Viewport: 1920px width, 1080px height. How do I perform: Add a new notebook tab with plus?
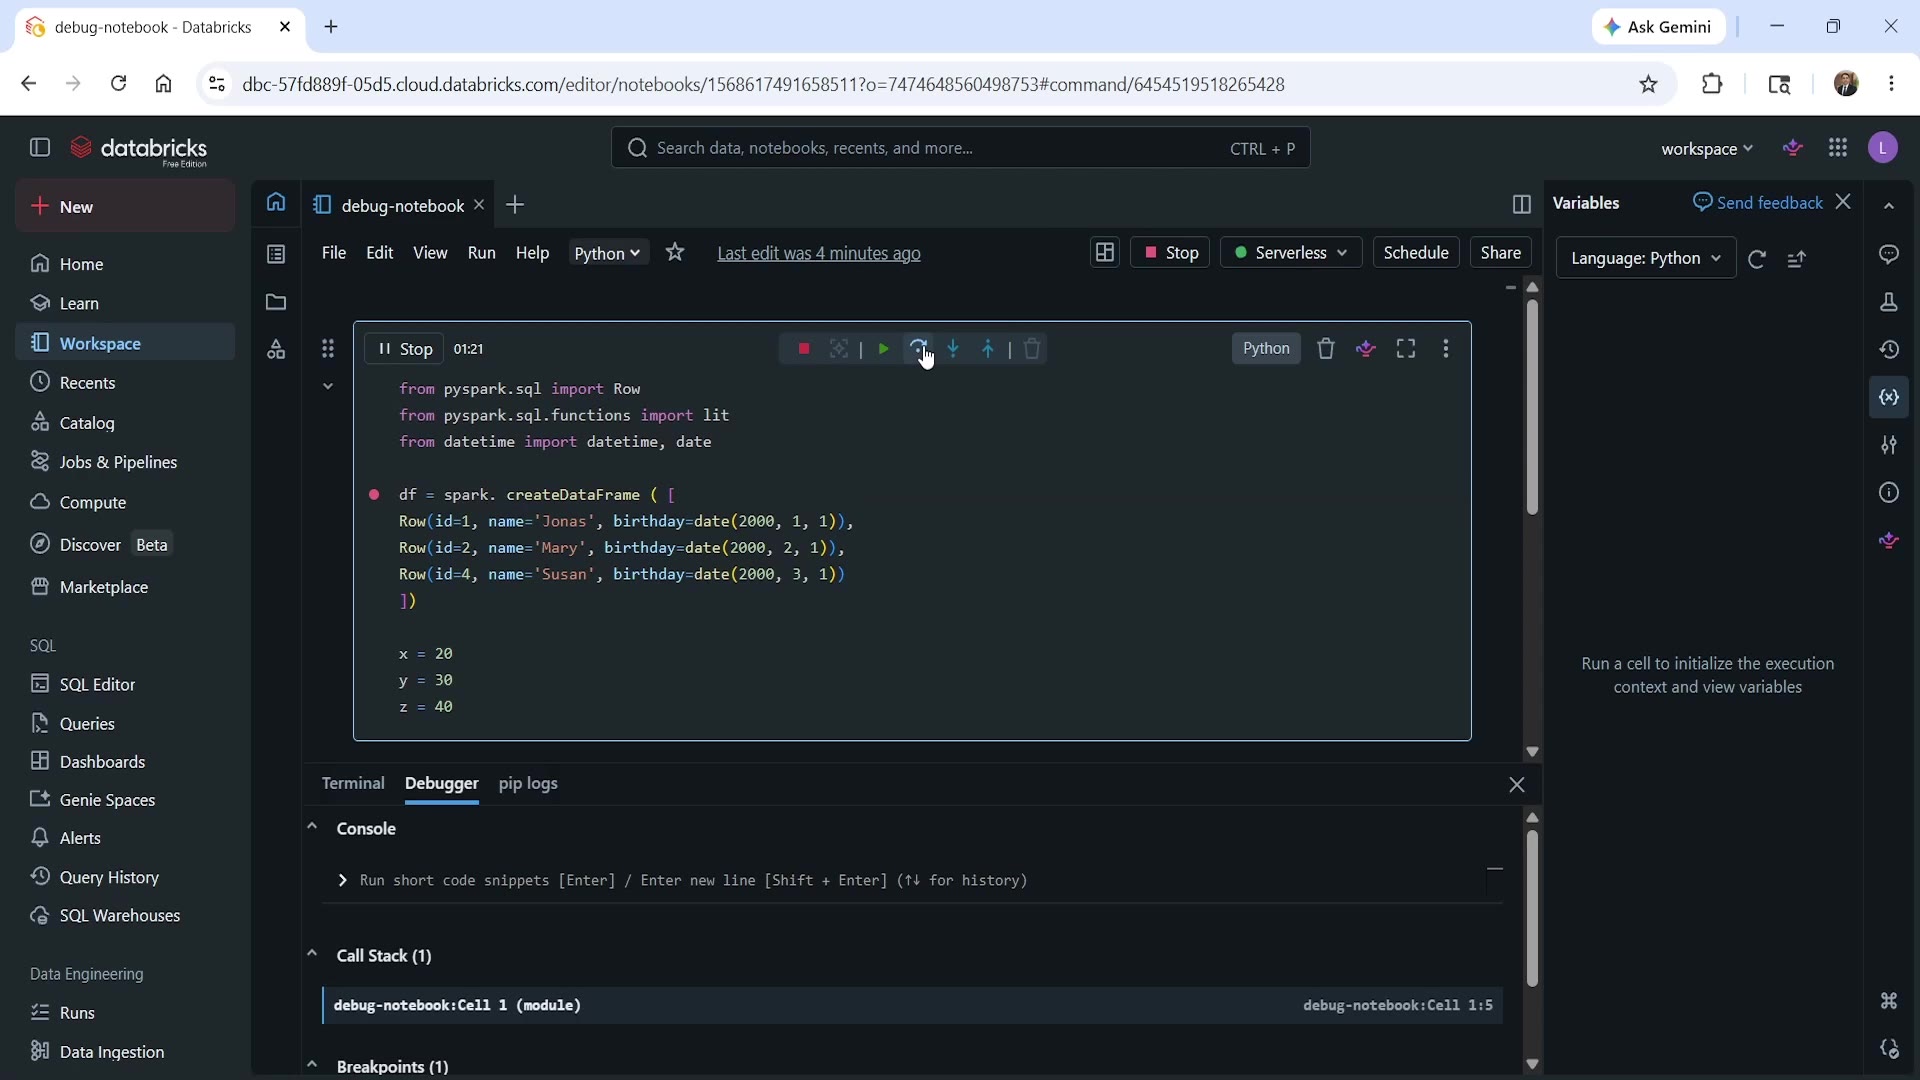[515, 205]
